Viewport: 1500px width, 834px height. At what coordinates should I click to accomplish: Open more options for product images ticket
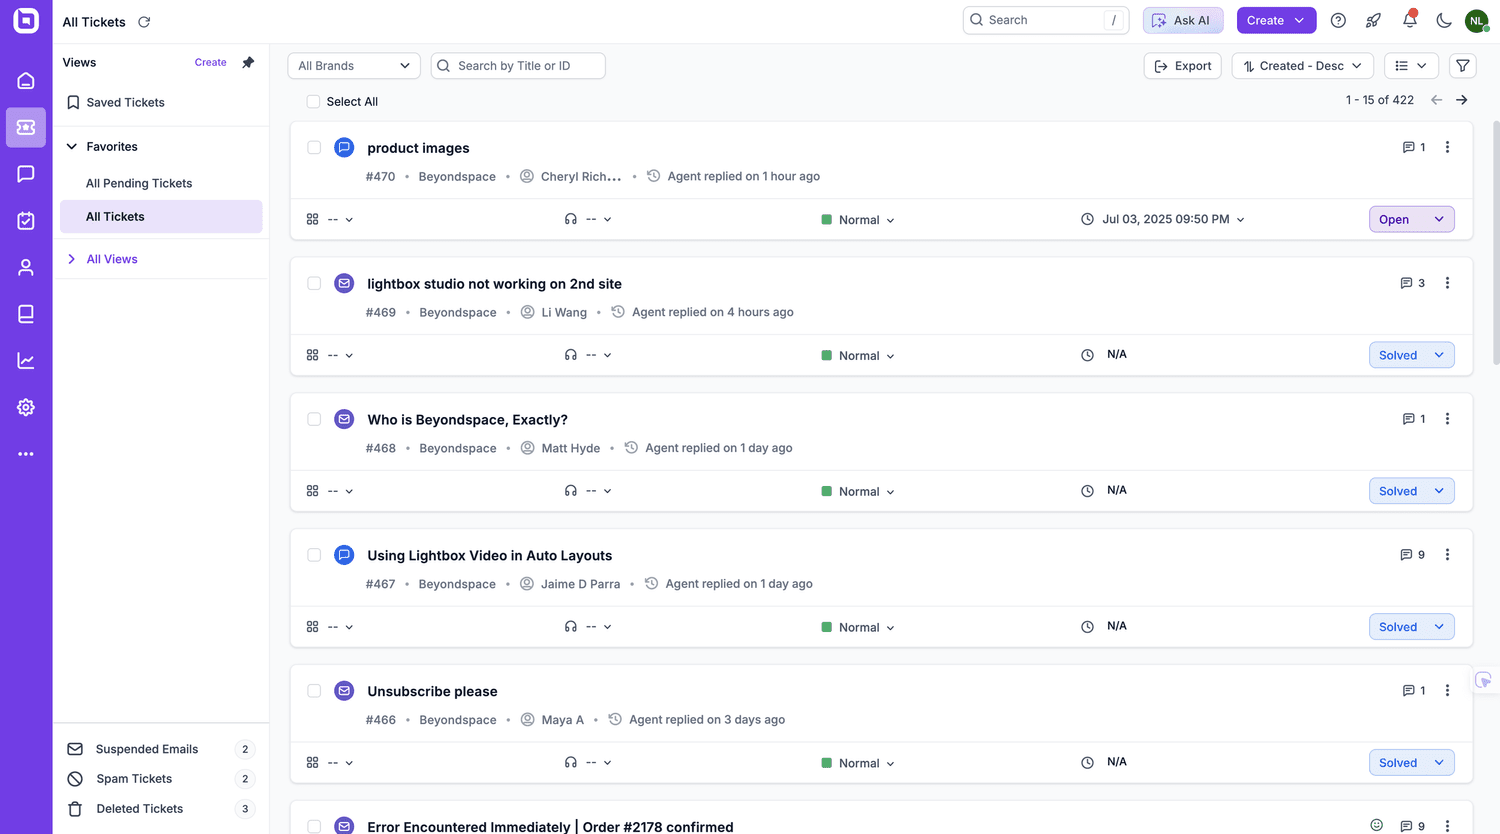1447,147
